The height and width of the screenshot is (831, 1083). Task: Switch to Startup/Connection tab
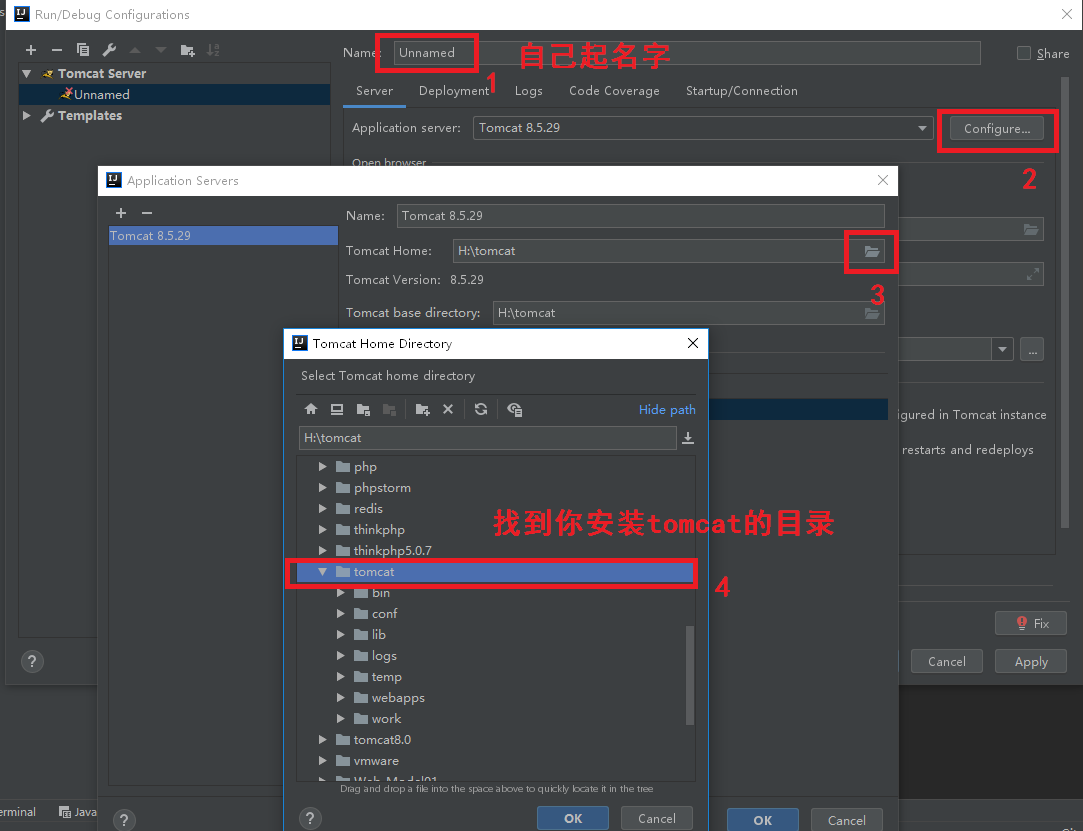click(x=741, y=91)
